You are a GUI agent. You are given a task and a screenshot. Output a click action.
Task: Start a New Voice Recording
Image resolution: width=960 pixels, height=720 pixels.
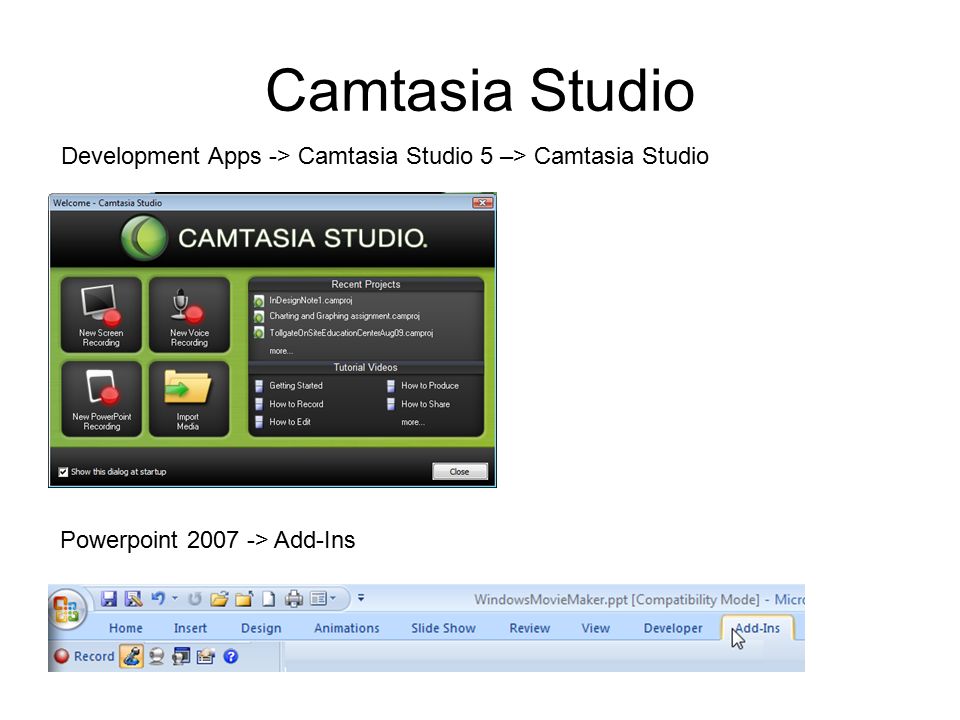(x=189, y=315)
